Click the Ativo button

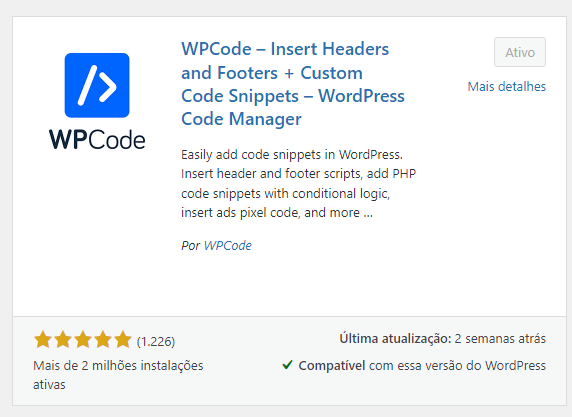tap(520, 52)
